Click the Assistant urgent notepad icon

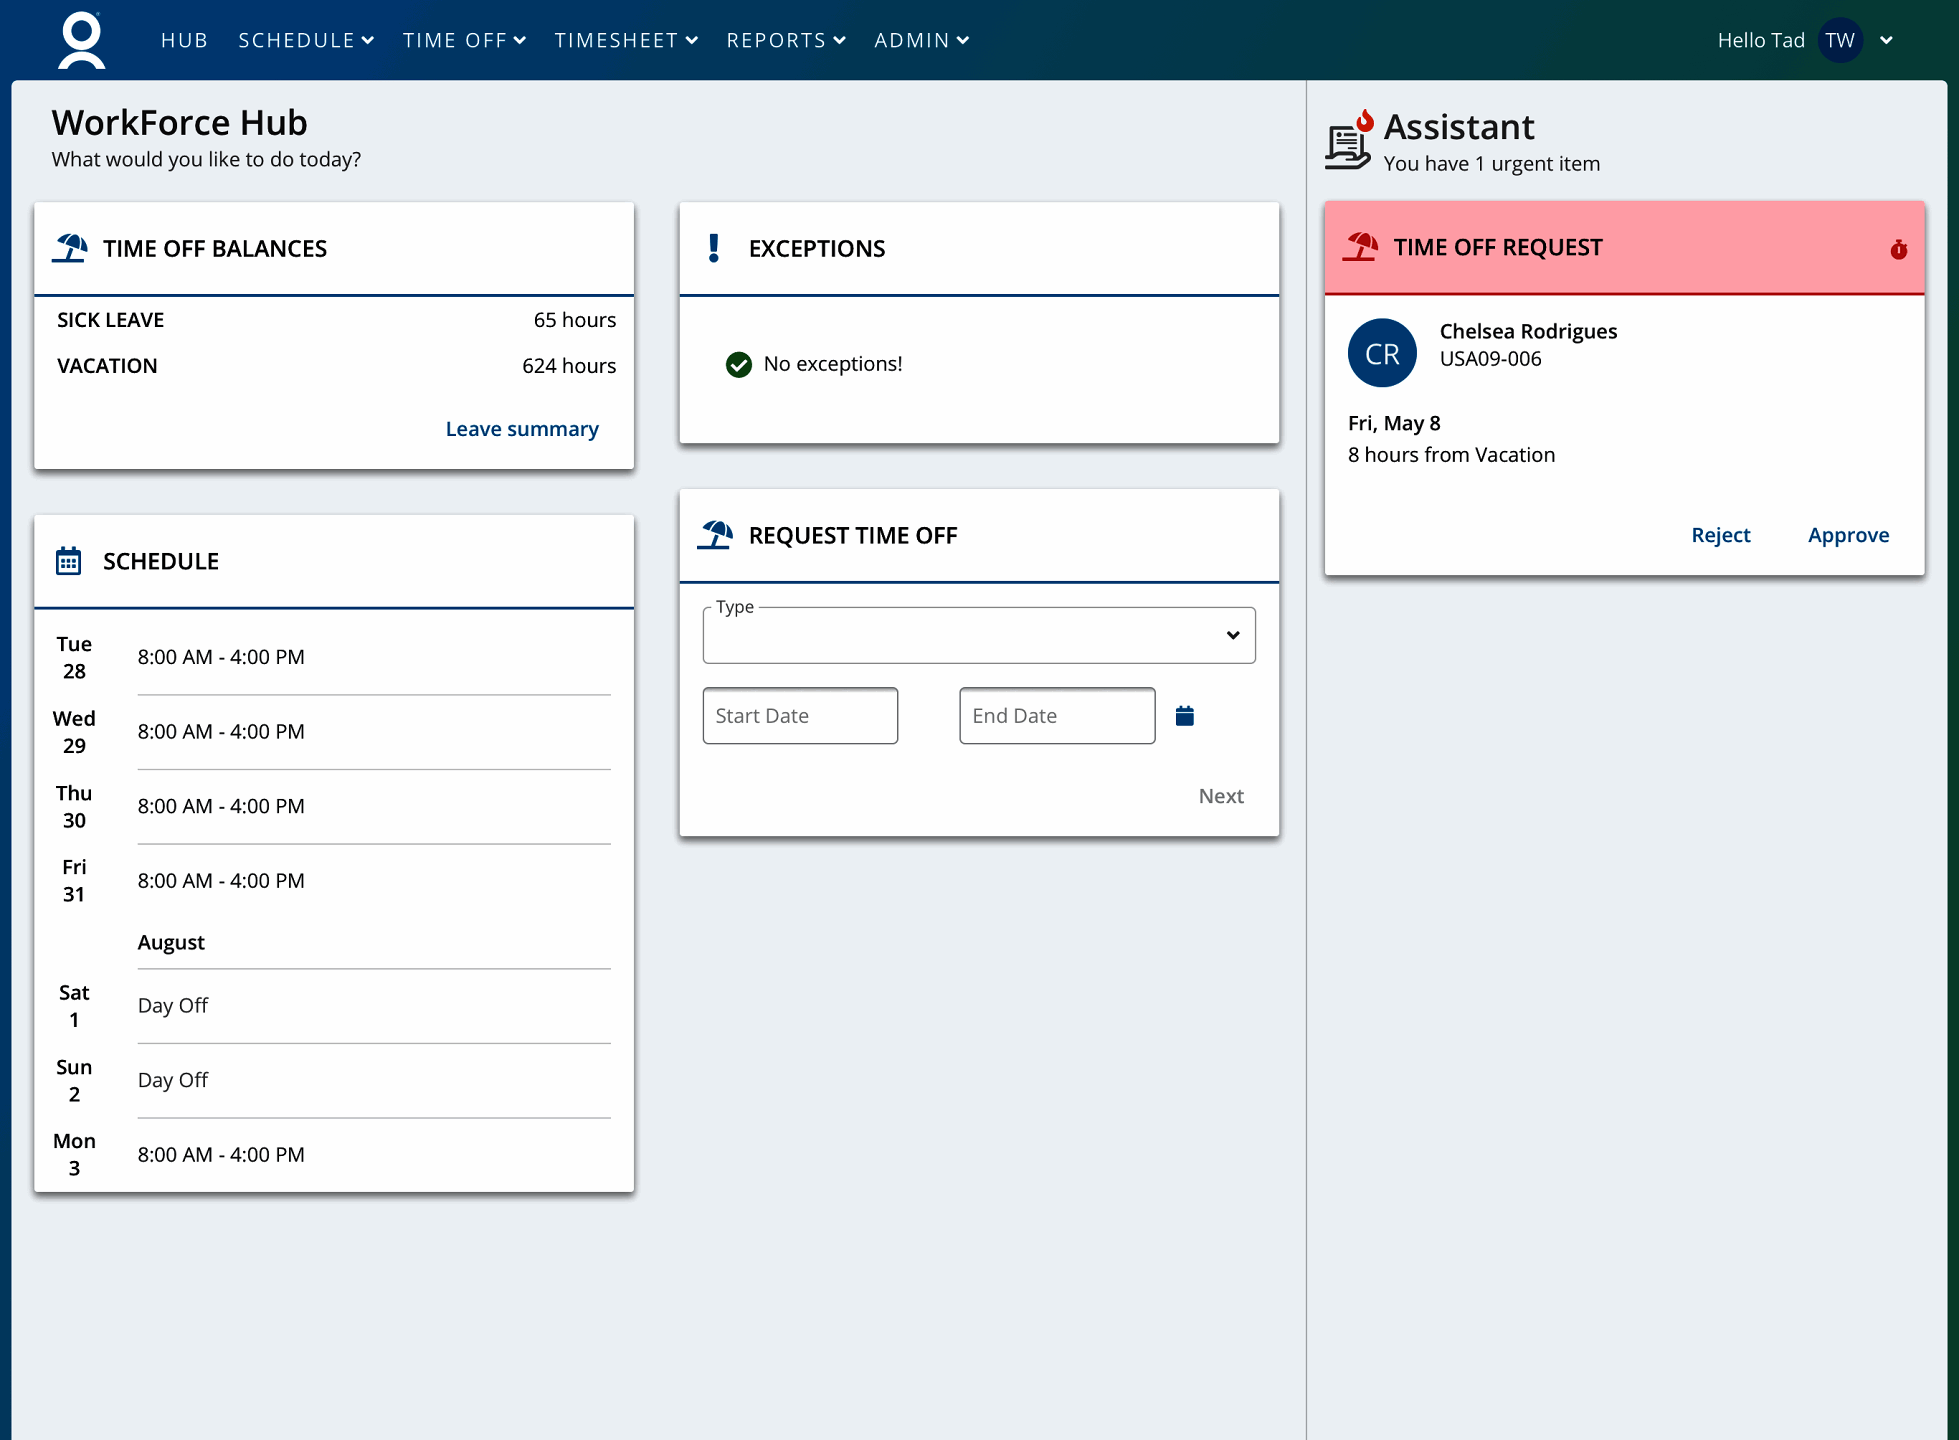click(x=1349, y=143)
